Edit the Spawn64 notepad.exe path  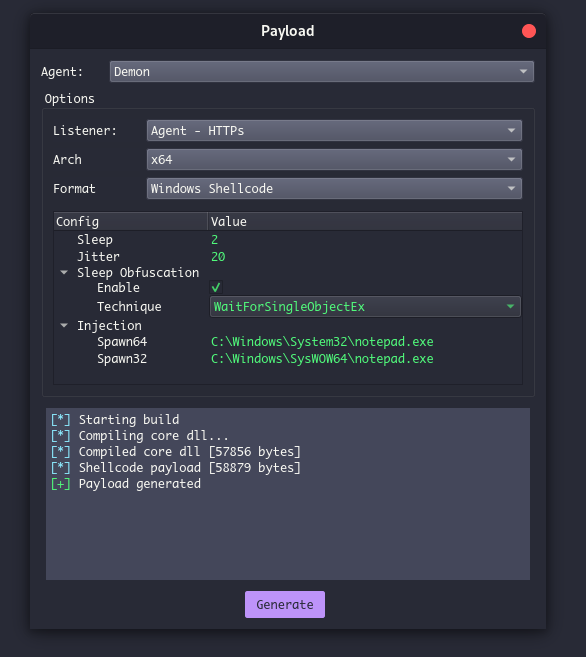(x=322, y=341)
